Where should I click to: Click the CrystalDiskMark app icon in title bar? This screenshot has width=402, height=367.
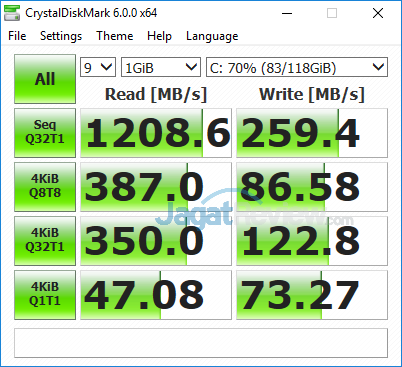pyautogui.click(x=12, y=13)
